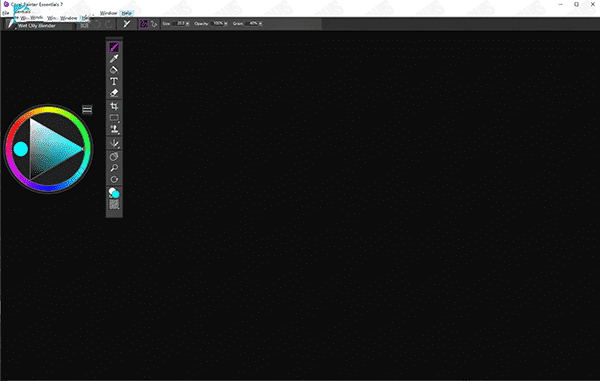Click the Undo arrow in the property bar
600x381 pixels.
click(97, 25)
